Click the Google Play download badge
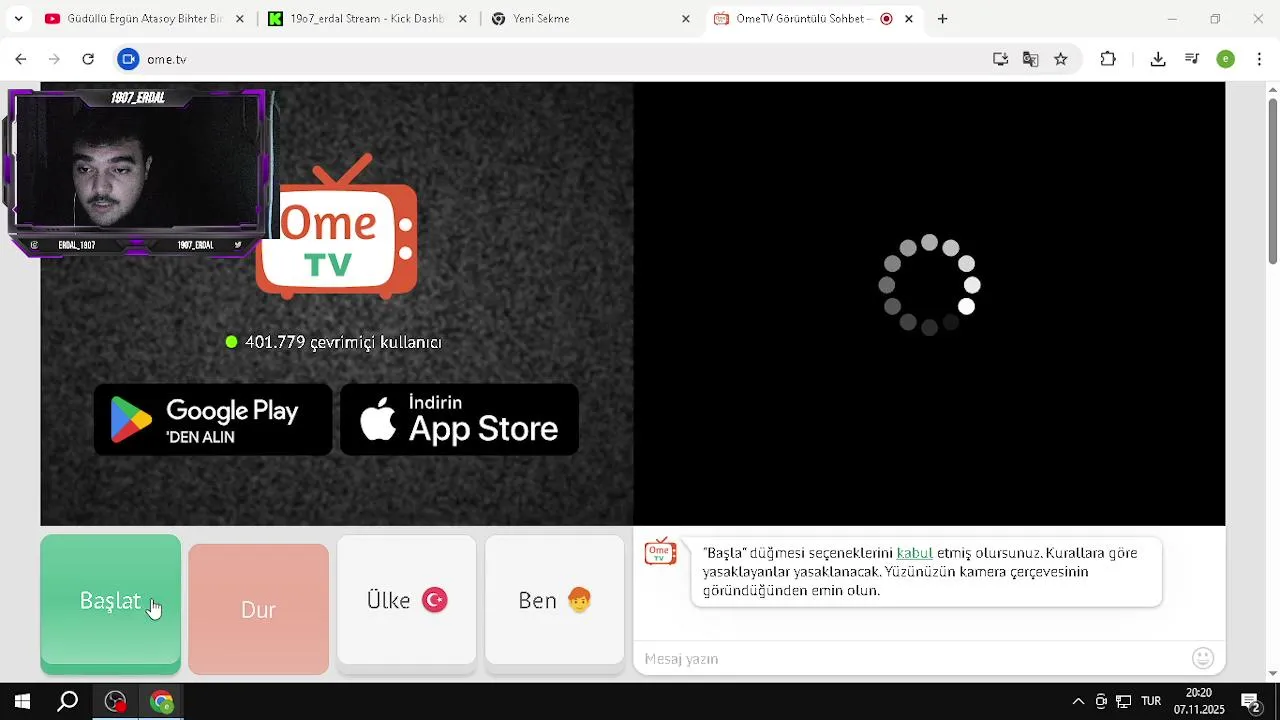Screen dimensions: 1280x720 tap(213, 420)
